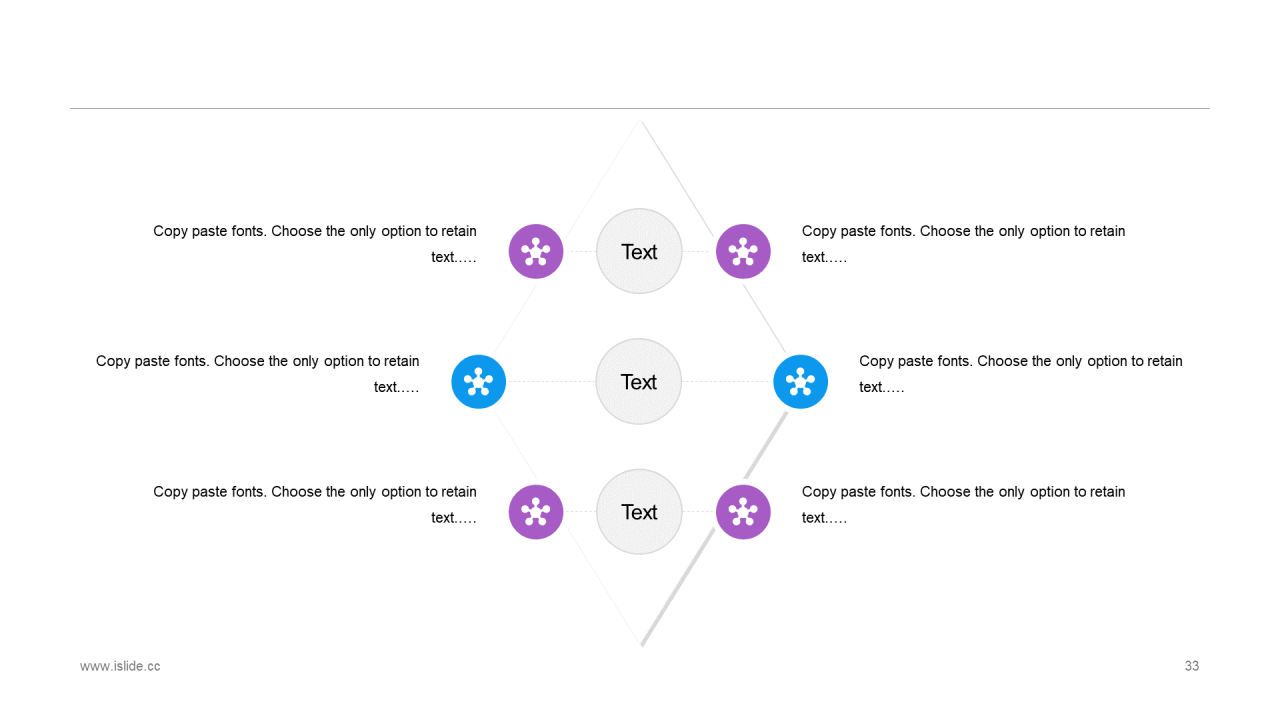The width and height of the screenshot is (1280, 720).
Task: Click the middle-right blue network icon
Action: click(801, 381)
